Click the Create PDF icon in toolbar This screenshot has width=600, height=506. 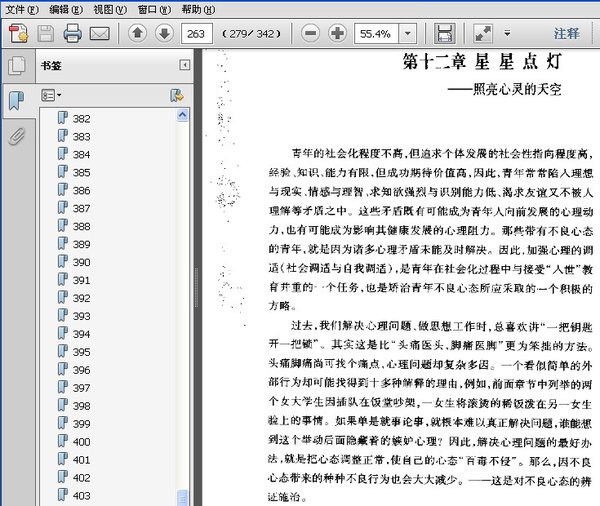(16, 33)
